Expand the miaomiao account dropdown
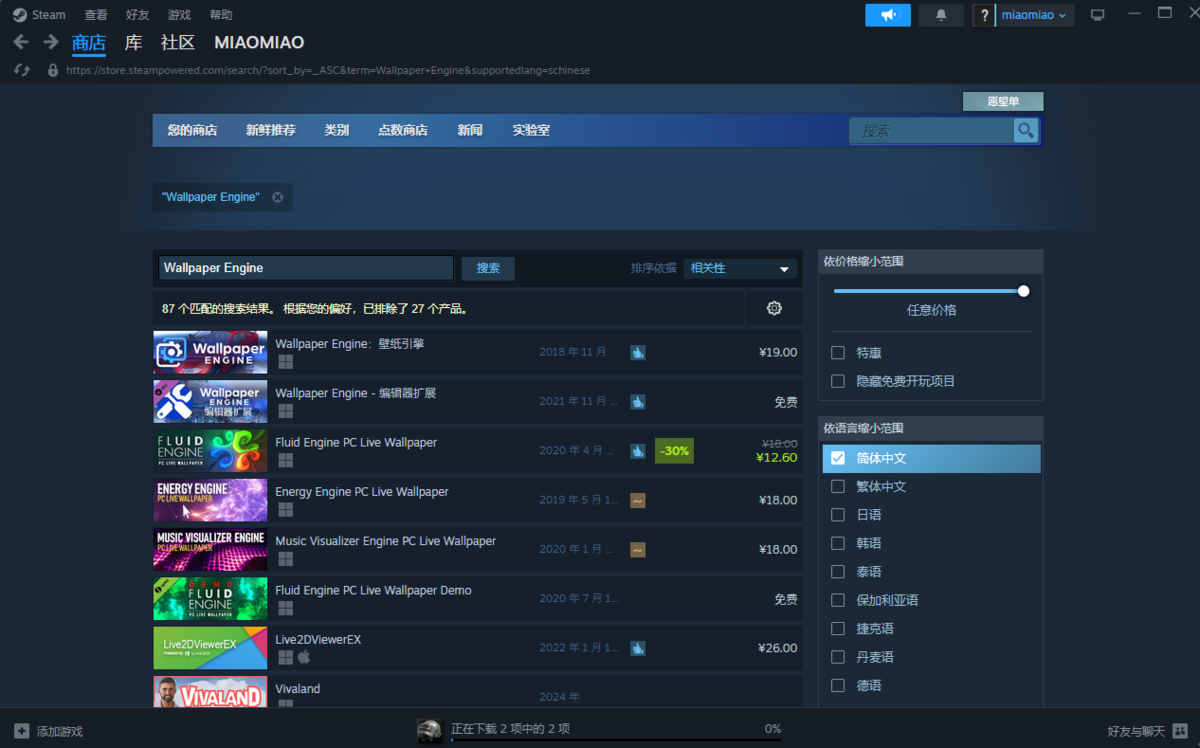Image resolution: width=1200 pixels, height=748 pixels. 1034,15
